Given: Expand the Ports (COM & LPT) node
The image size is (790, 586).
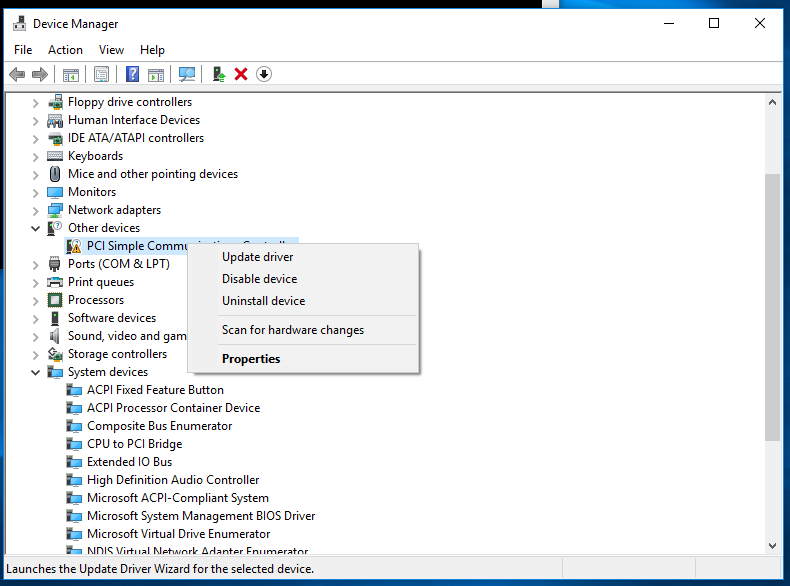Looking at the screenshot, I should click(x=36, y=264).
